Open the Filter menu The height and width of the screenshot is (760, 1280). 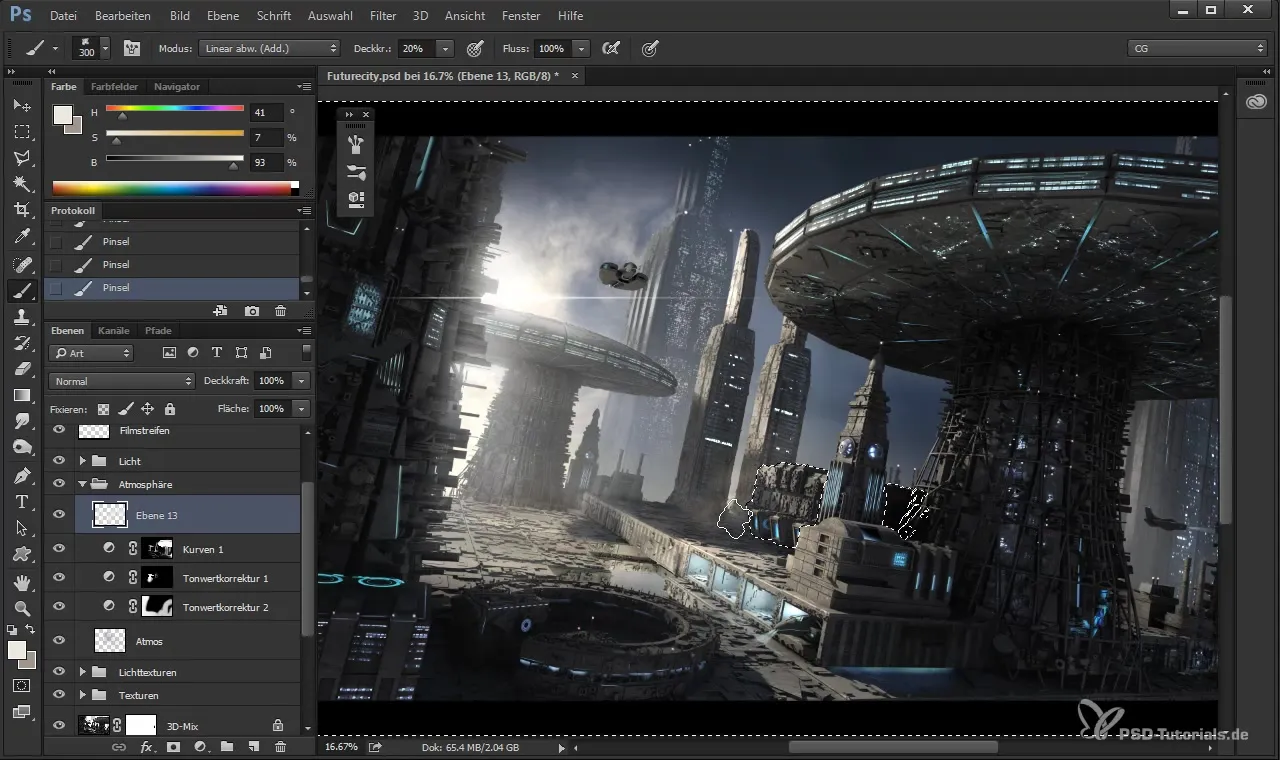(x=383, y=16)
